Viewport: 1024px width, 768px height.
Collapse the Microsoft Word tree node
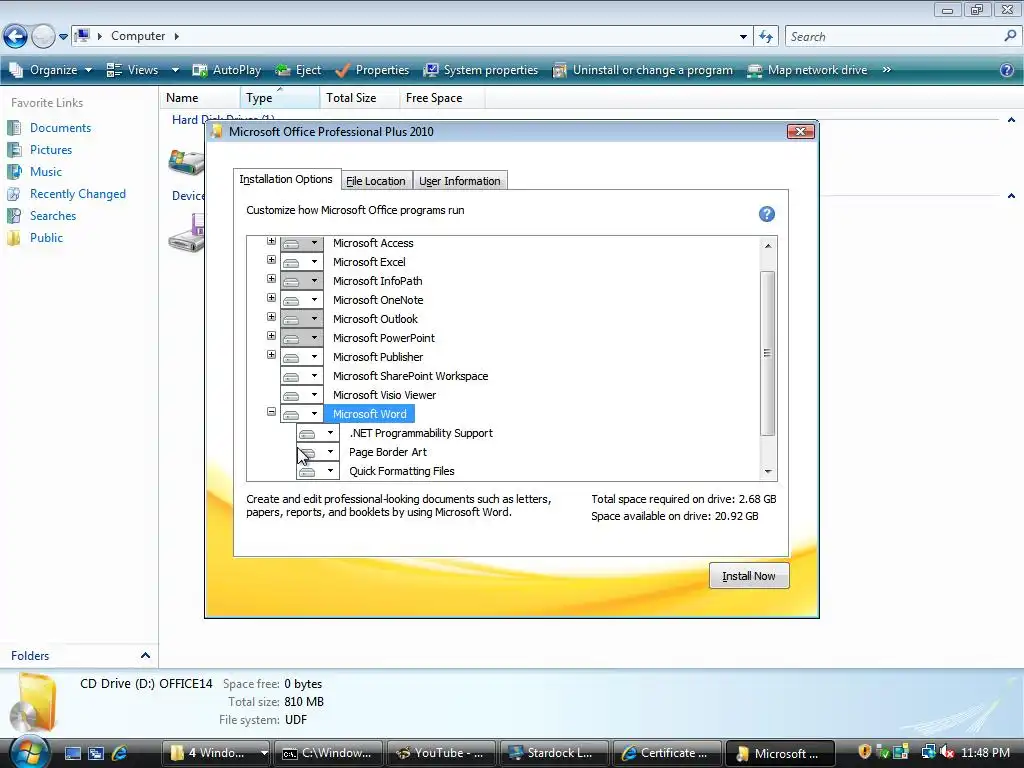[271, 412]
